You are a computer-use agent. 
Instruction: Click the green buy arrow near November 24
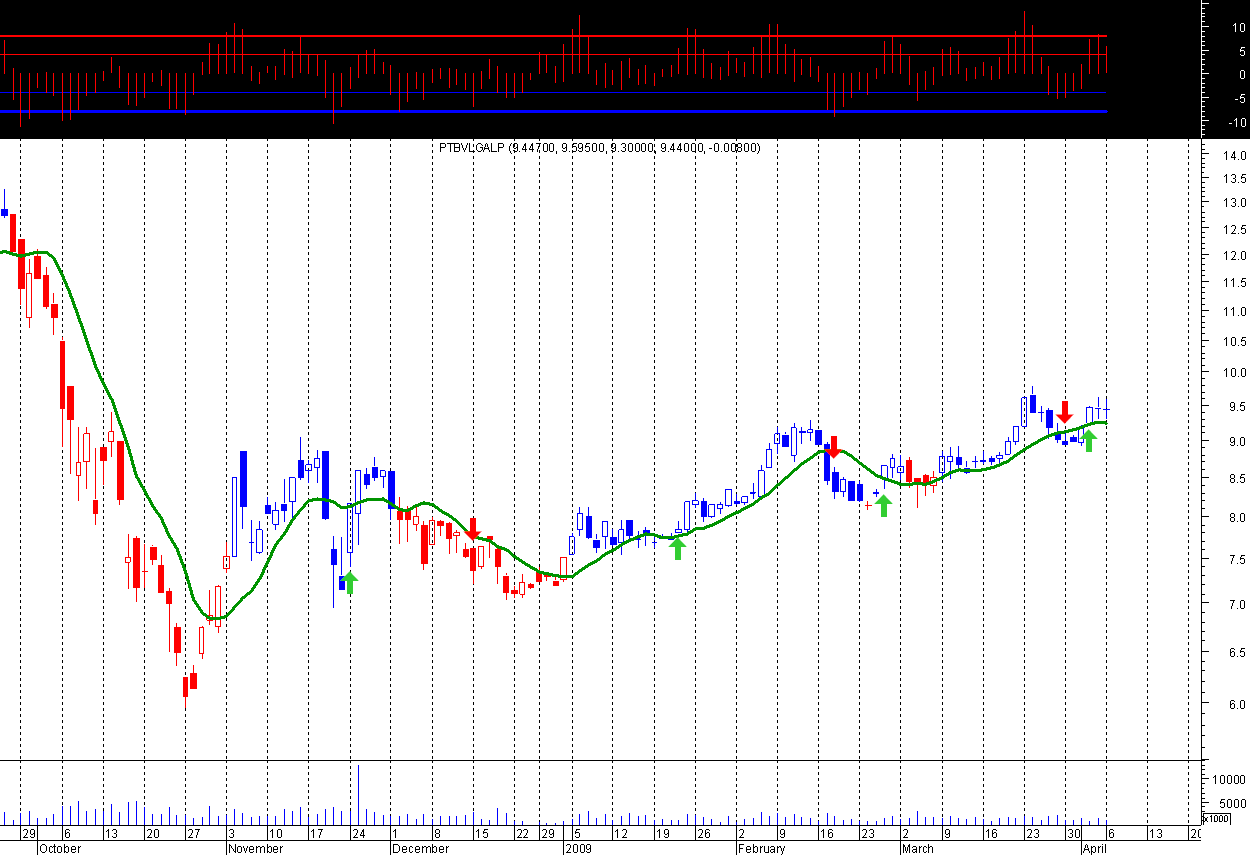[349, 583]
